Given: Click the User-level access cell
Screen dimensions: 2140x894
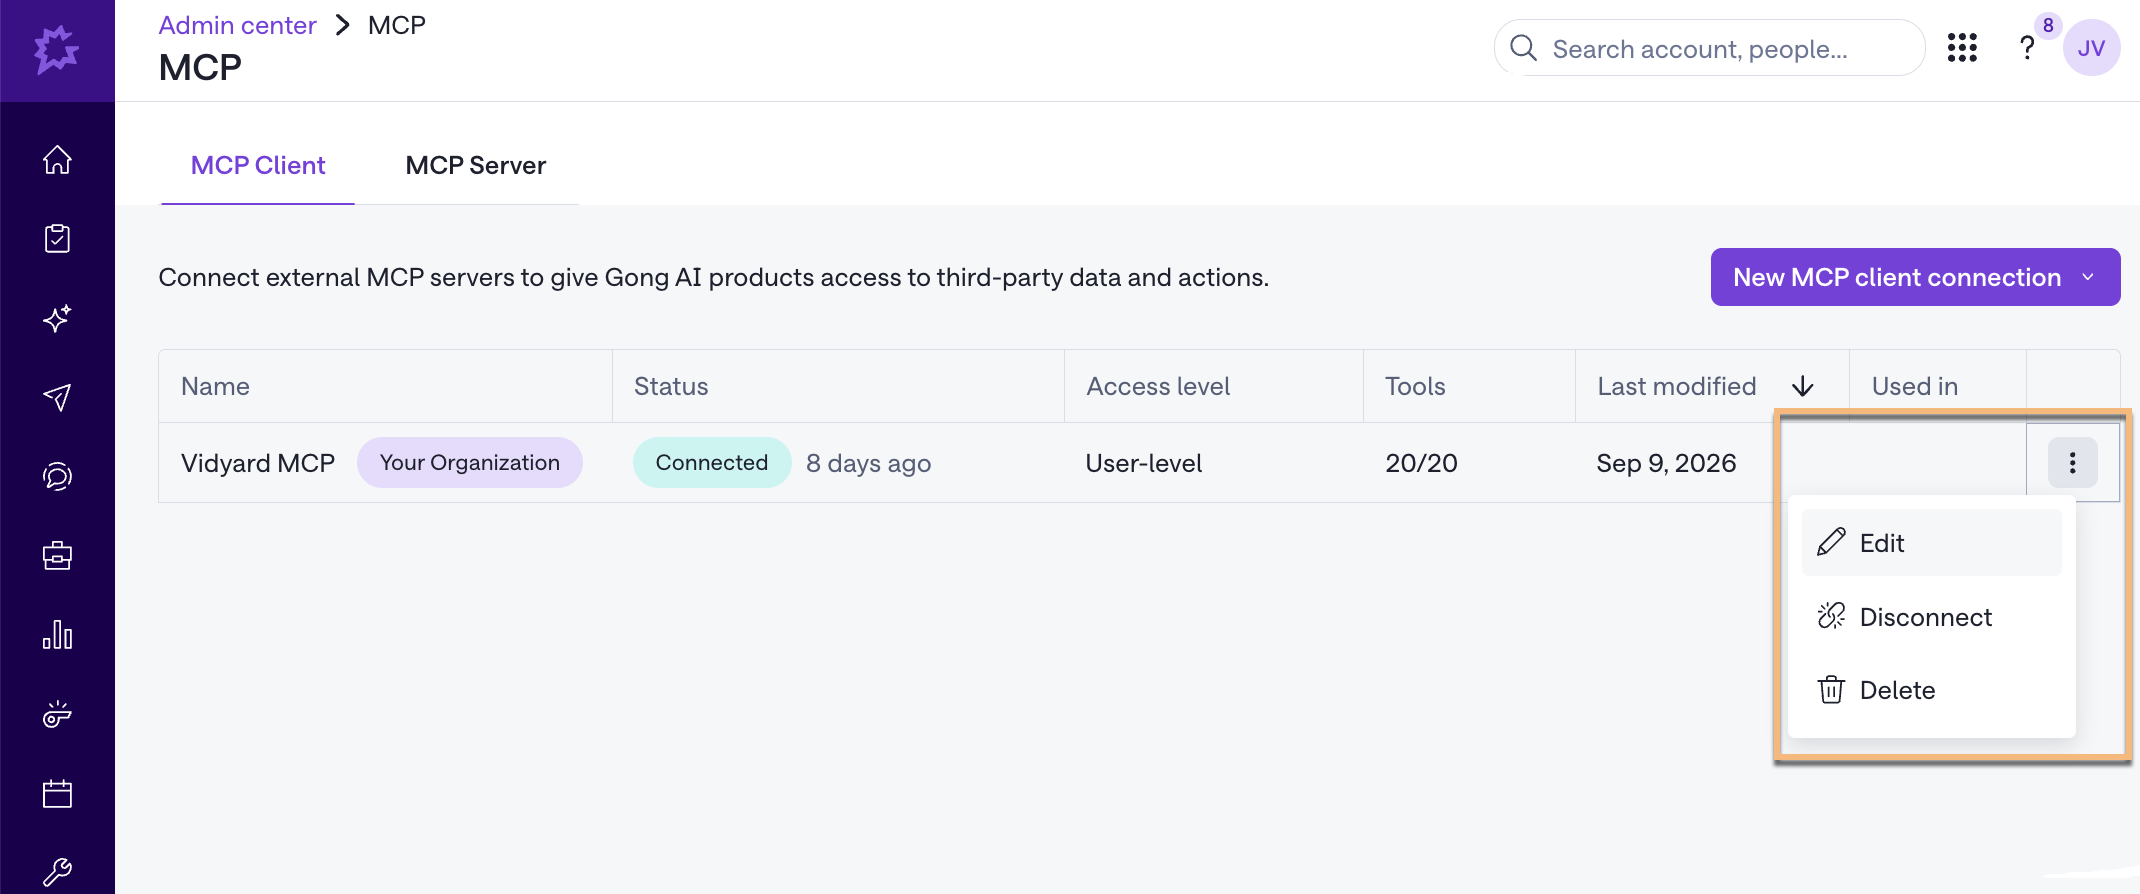Looking at the screenshot, I should [1144, 463].
